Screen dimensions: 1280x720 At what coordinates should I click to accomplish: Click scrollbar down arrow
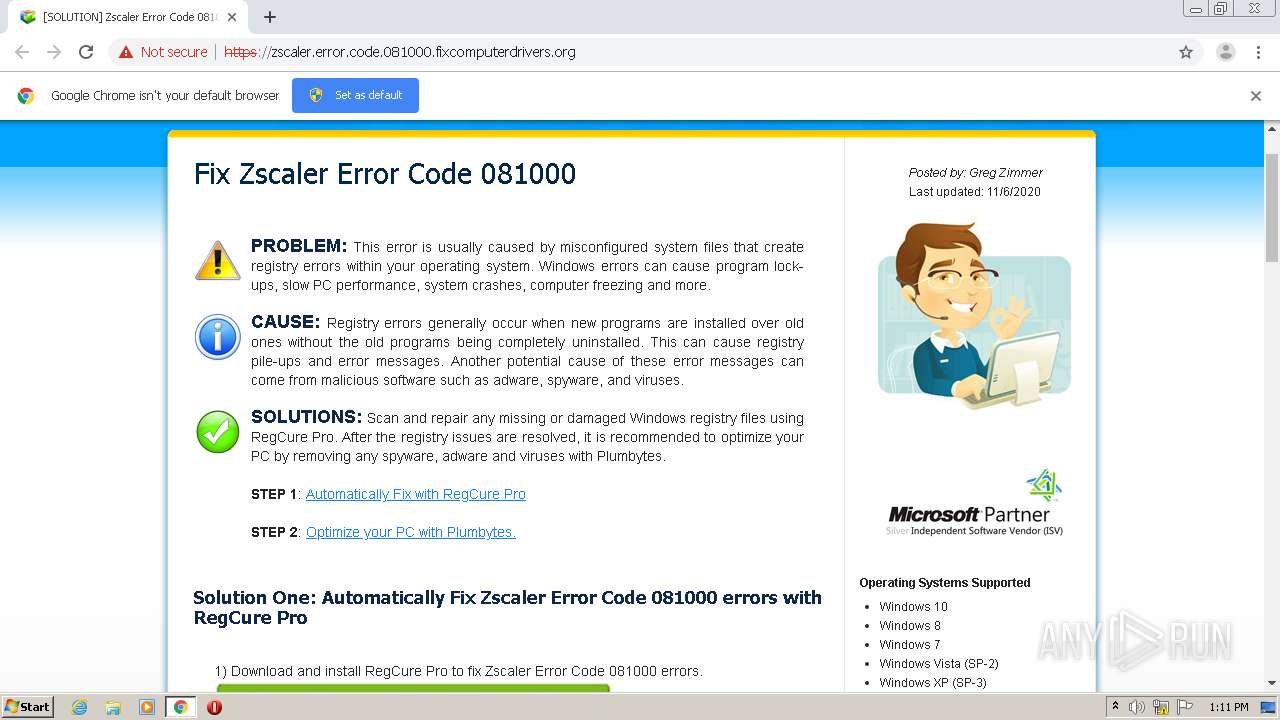(x=1272, y=683)
